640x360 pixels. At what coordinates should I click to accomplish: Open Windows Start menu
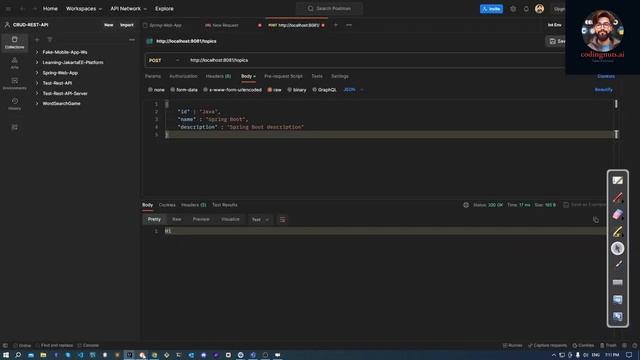tap(6, 355)
